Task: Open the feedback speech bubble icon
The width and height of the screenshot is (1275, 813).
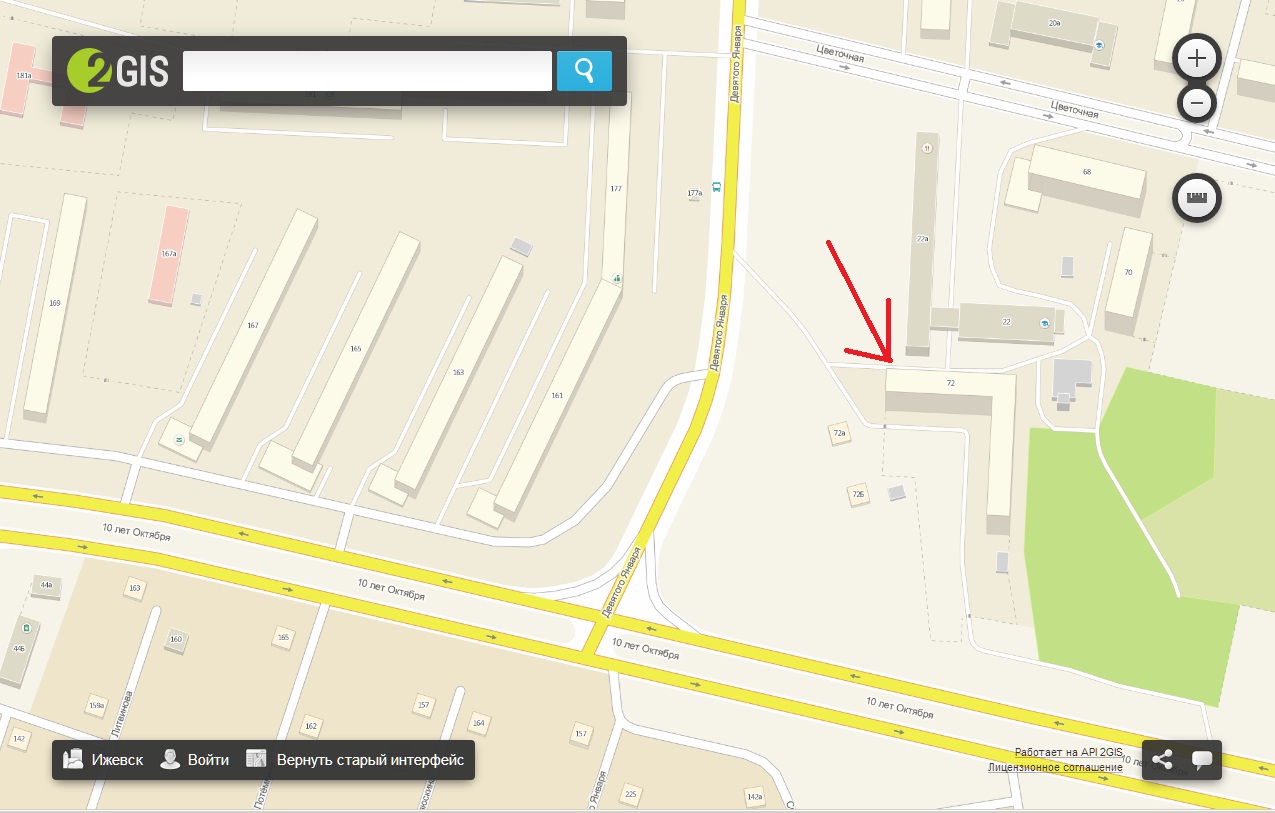Action: click(1202, 760)
